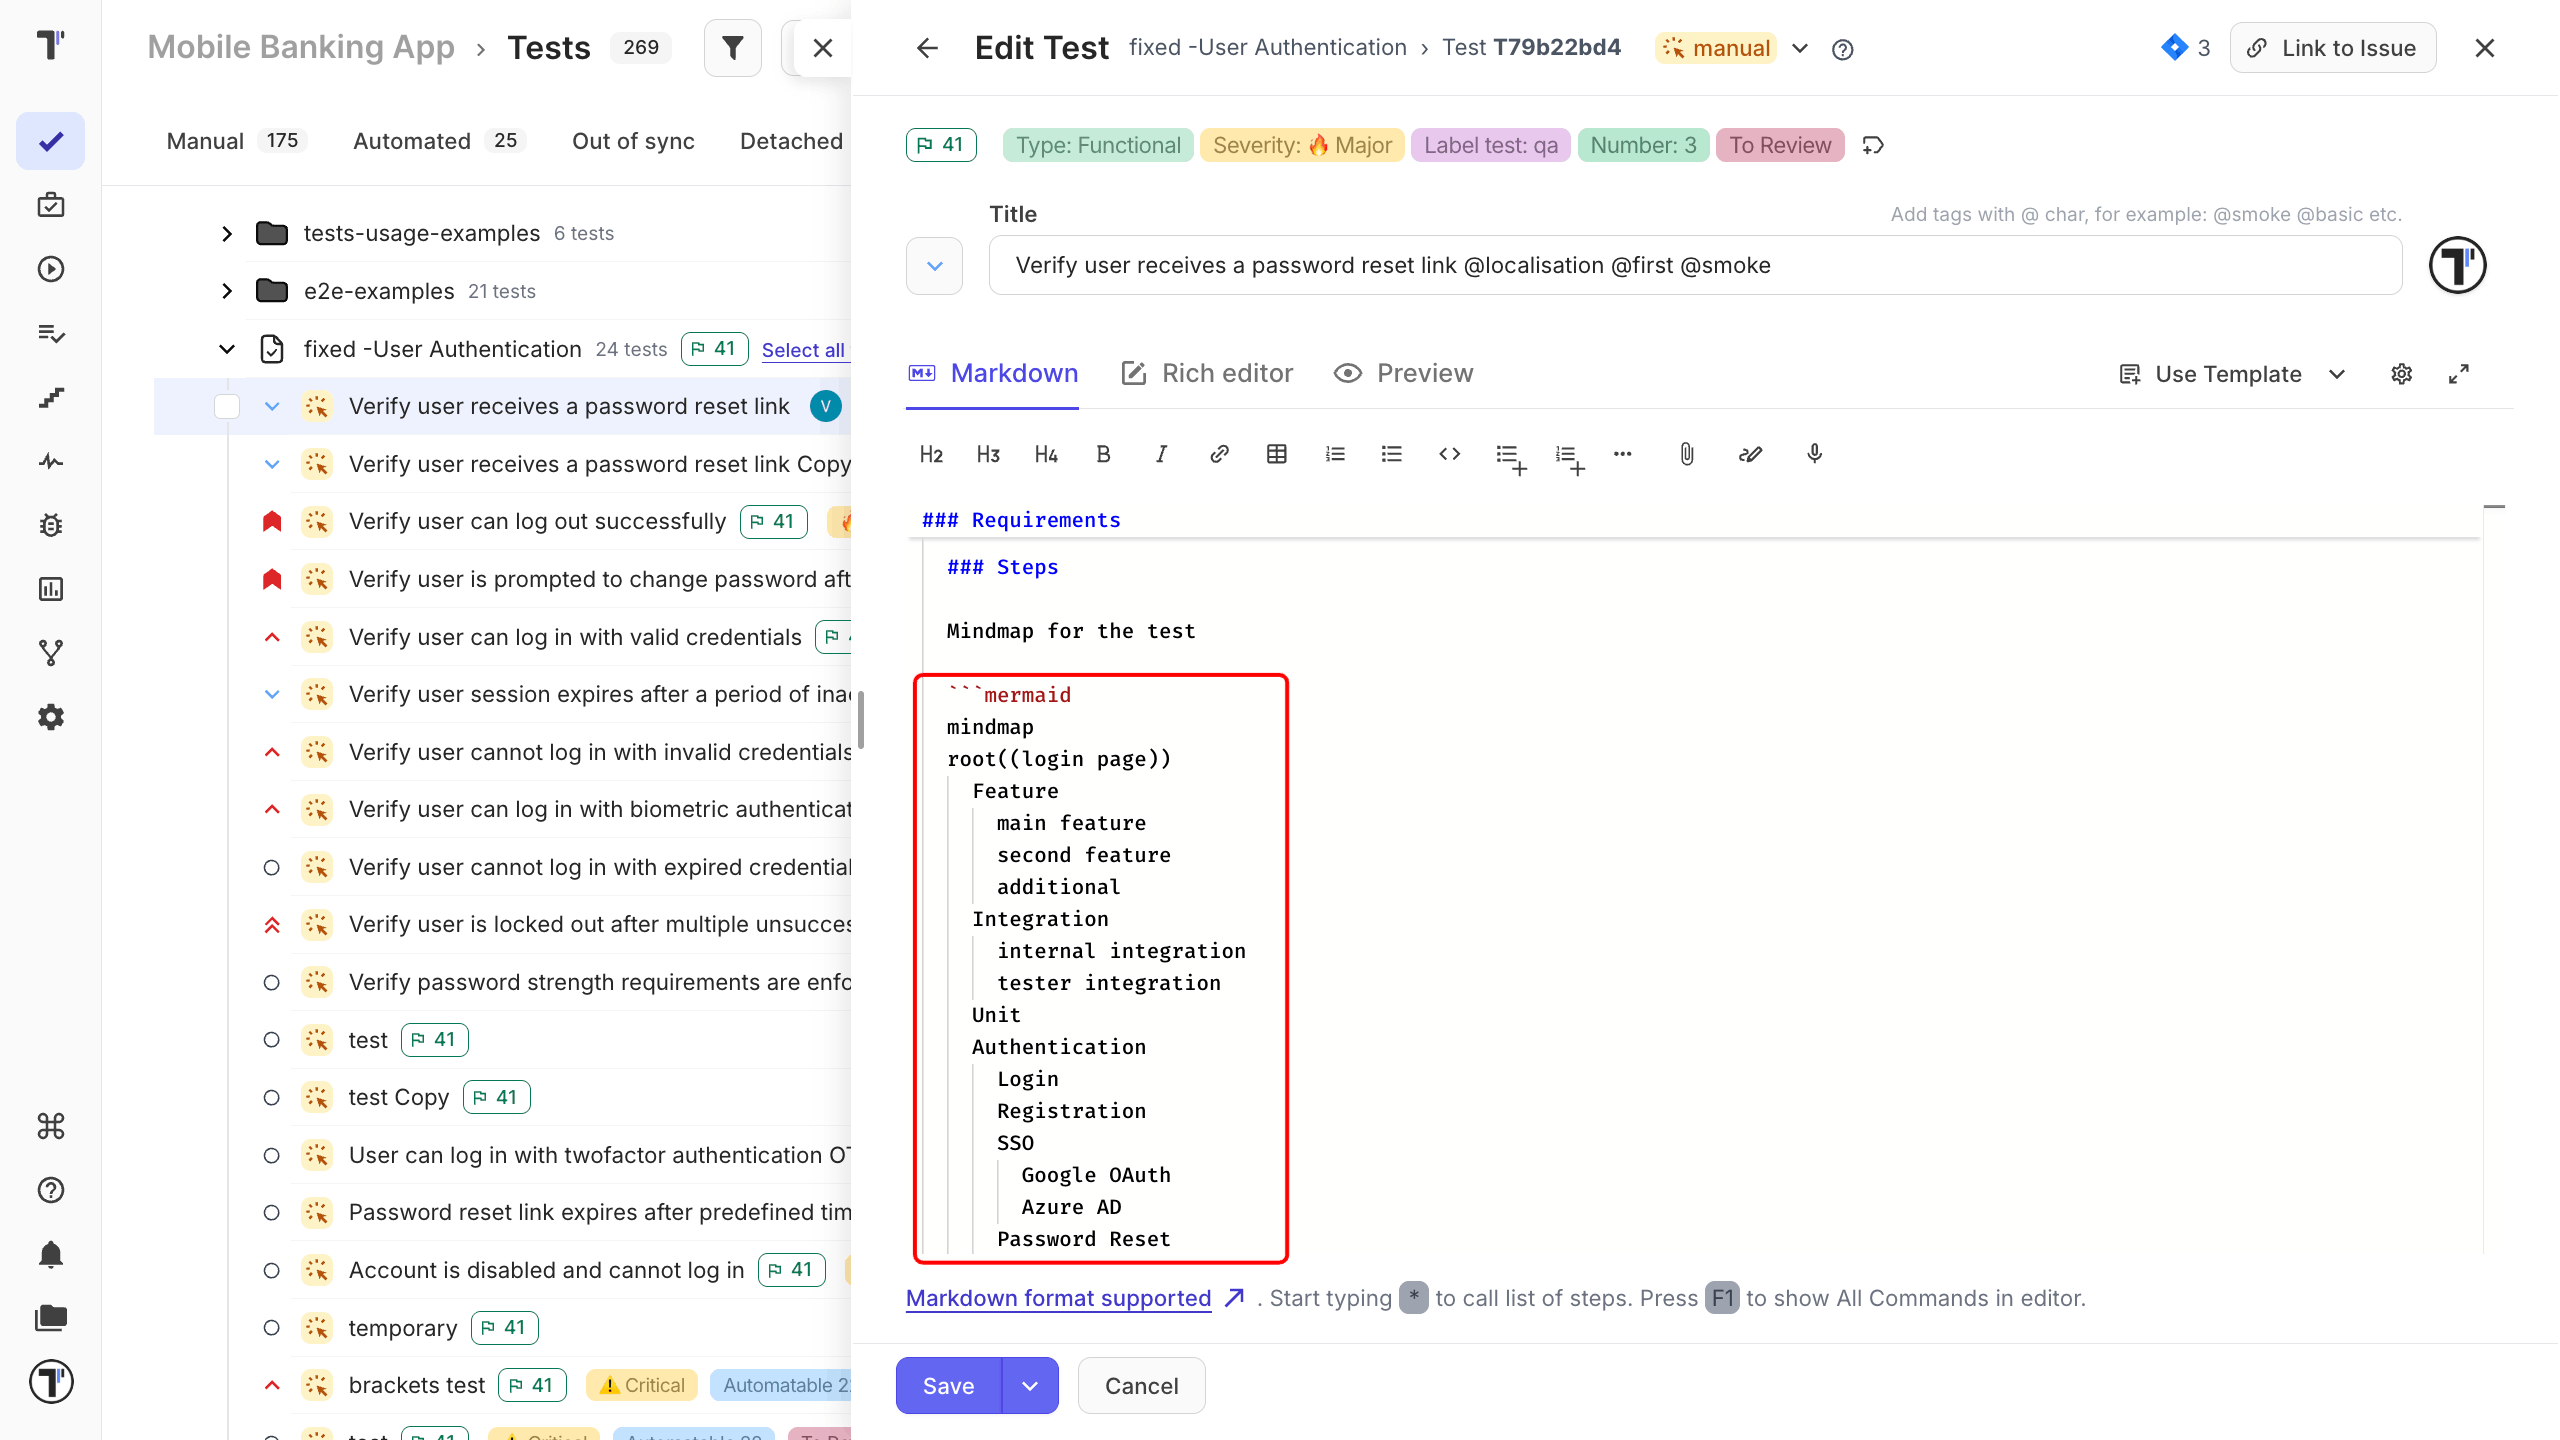Open the Analytics chart icon in sidebar
Viewport: 2560px width, 1440px height.
pos(50,589)
